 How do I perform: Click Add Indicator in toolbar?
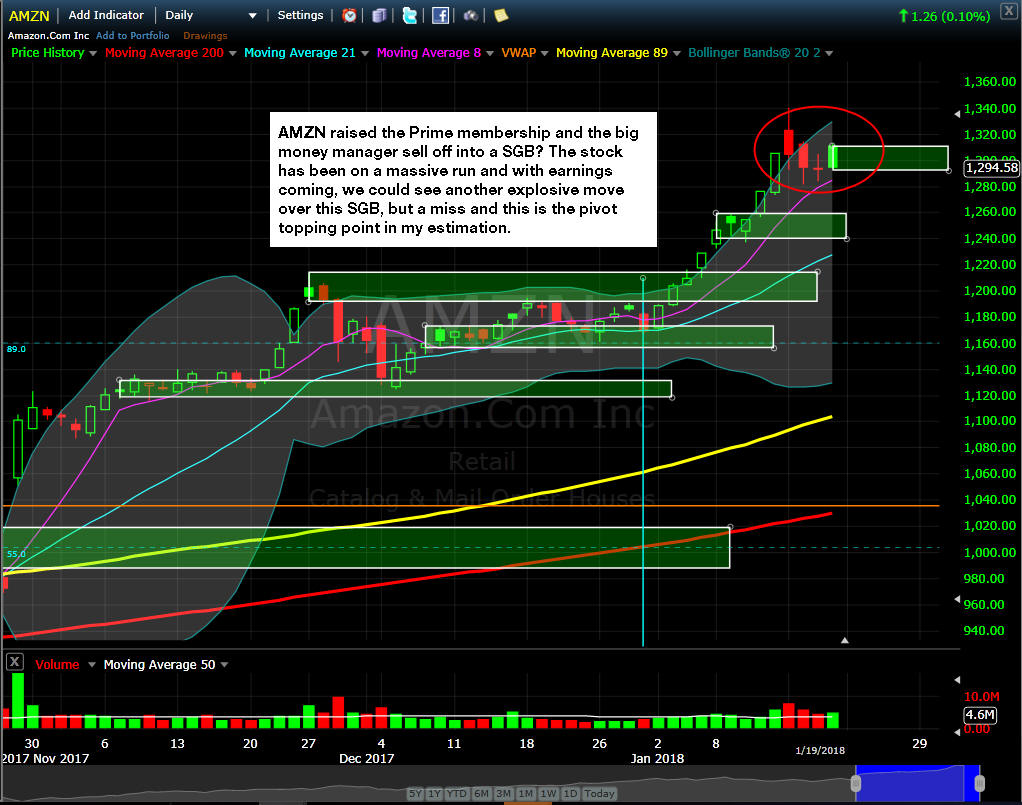click(106, 15)
